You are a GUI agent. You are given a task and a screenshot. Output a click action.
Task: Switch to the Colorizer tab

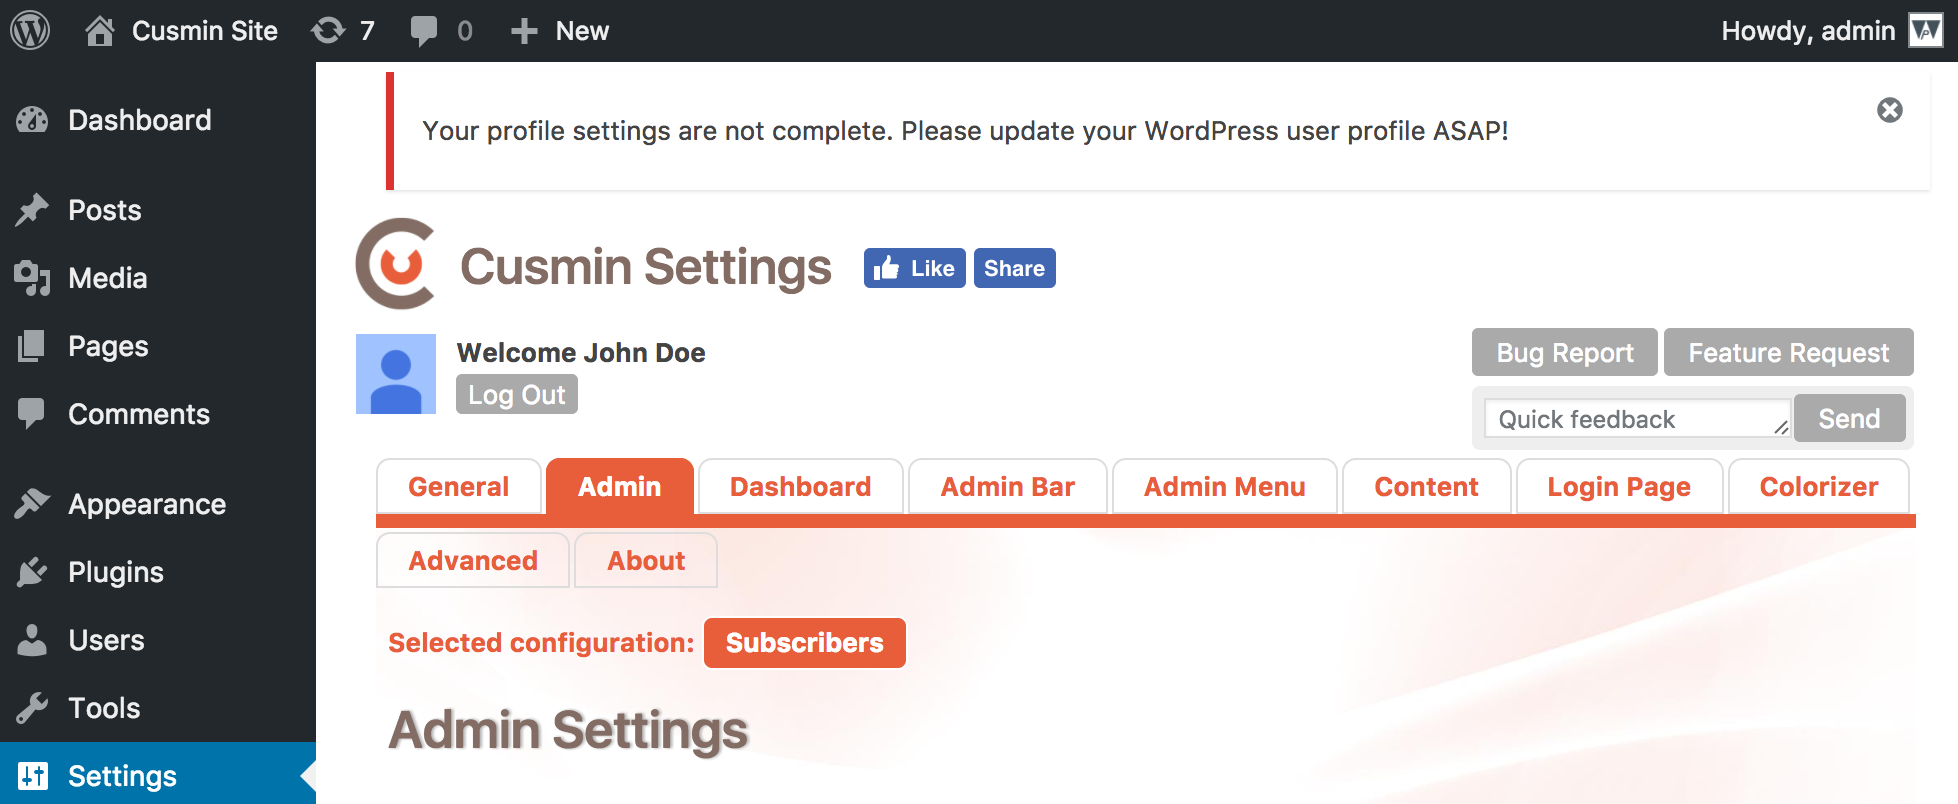(x=1819, y=487)
